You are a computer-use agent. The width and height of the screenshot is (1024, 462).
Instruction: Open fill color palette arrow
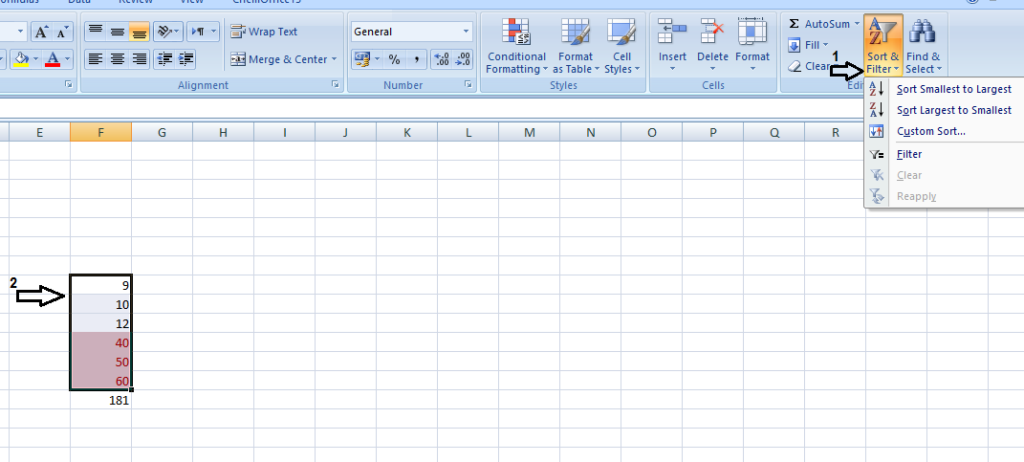pos(37,59)
